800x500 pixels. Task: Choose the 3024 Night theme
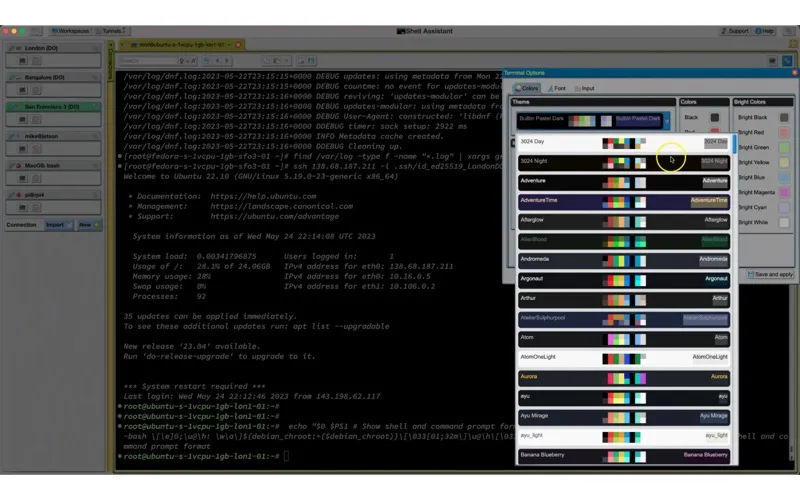coord(623,163)
